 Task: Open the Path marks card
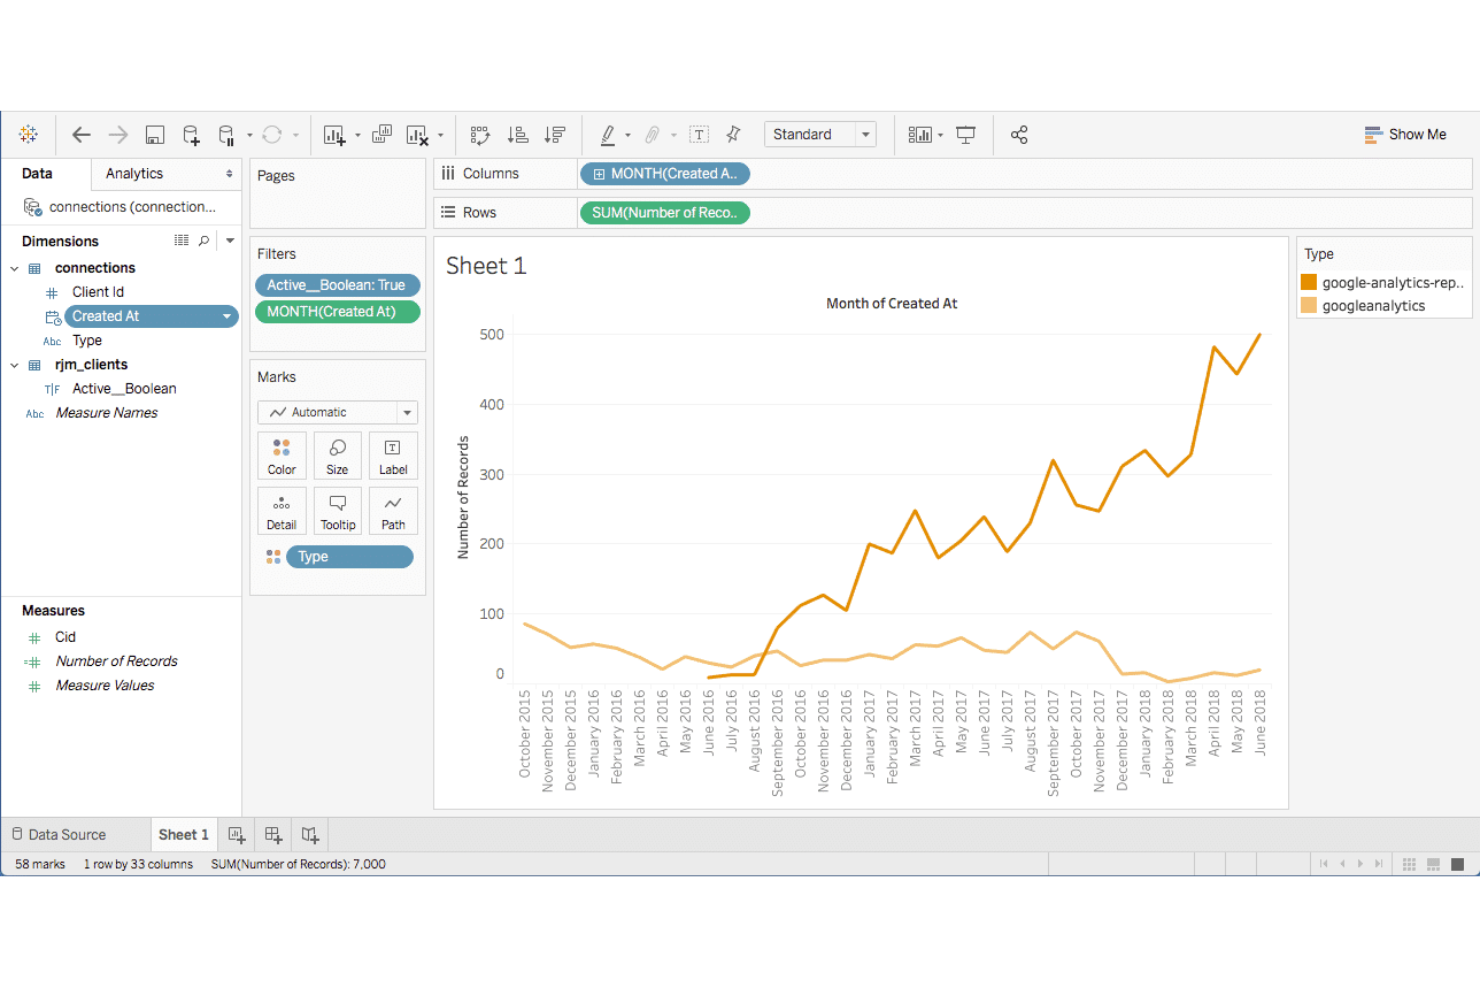pyautogui.click(x=393, y=511)
